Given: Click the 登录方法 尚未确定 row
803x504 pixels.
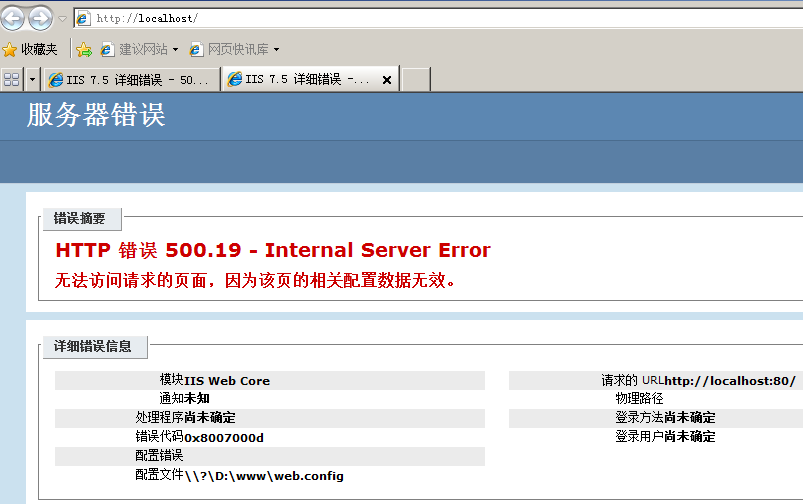Looking at the screenshot, I should coord(656,418).
